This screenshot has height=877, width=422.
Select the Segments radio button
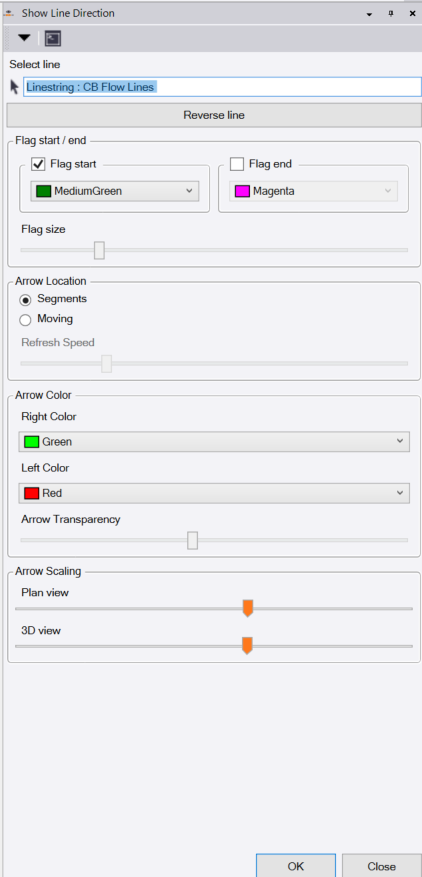[25, 300]
